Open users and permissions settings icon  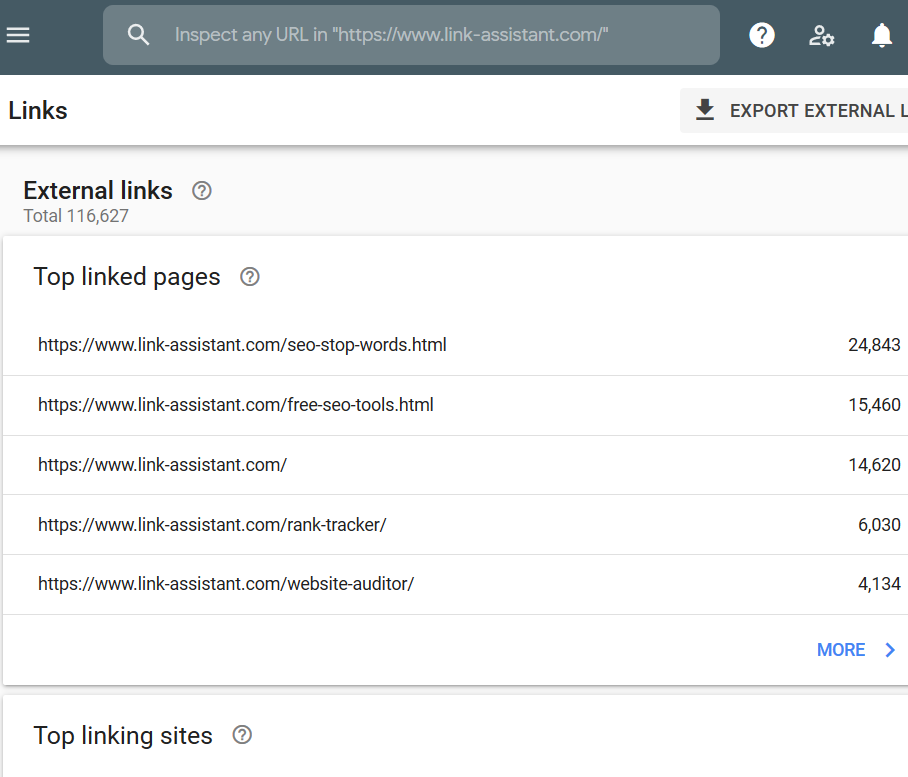point(822,36)
